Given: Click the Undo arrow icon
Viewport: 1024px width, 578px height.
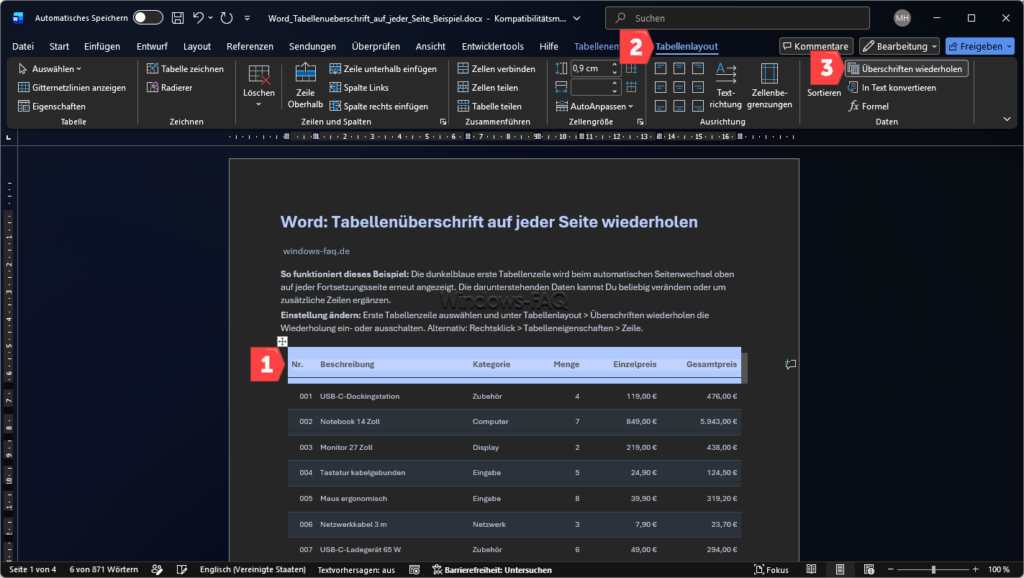Looking at the screenshot, I should (x=199, y=18).
